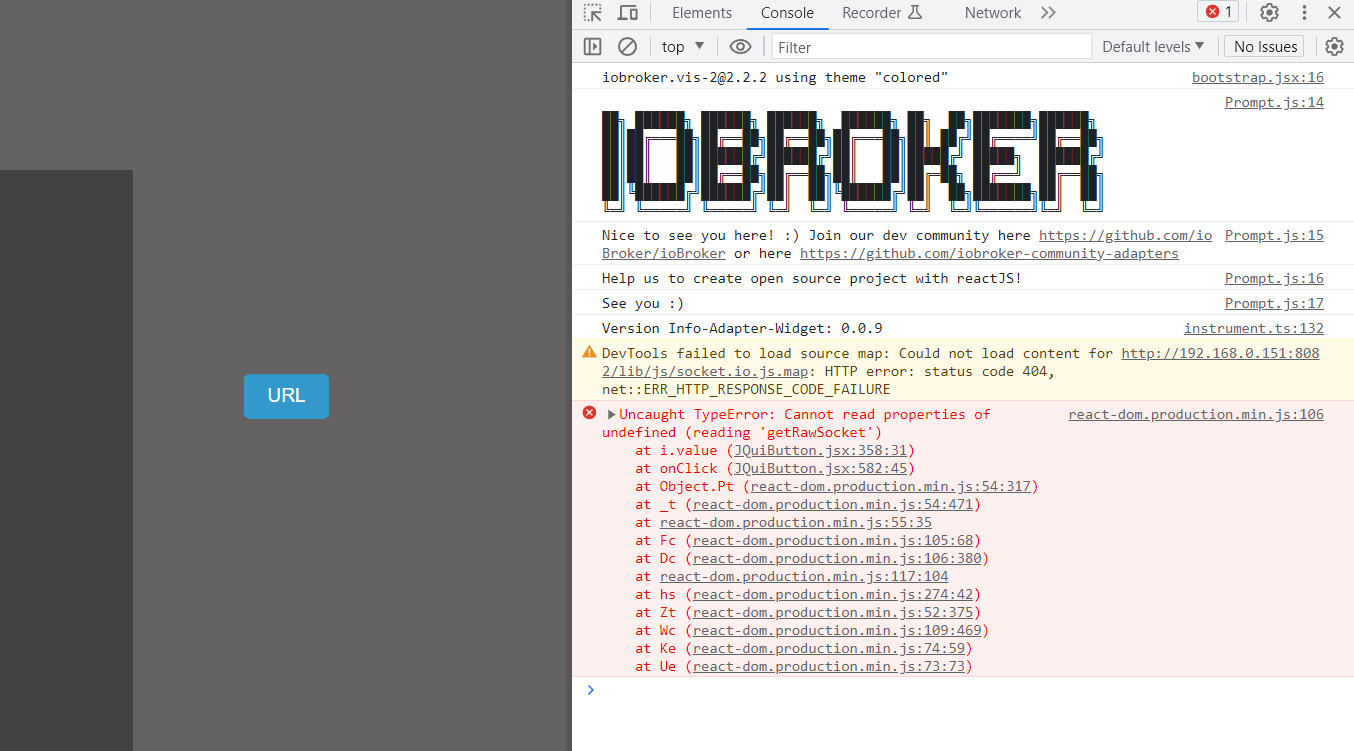
Task: Open the Default levels dropdown
Action: click(1153, 46)
